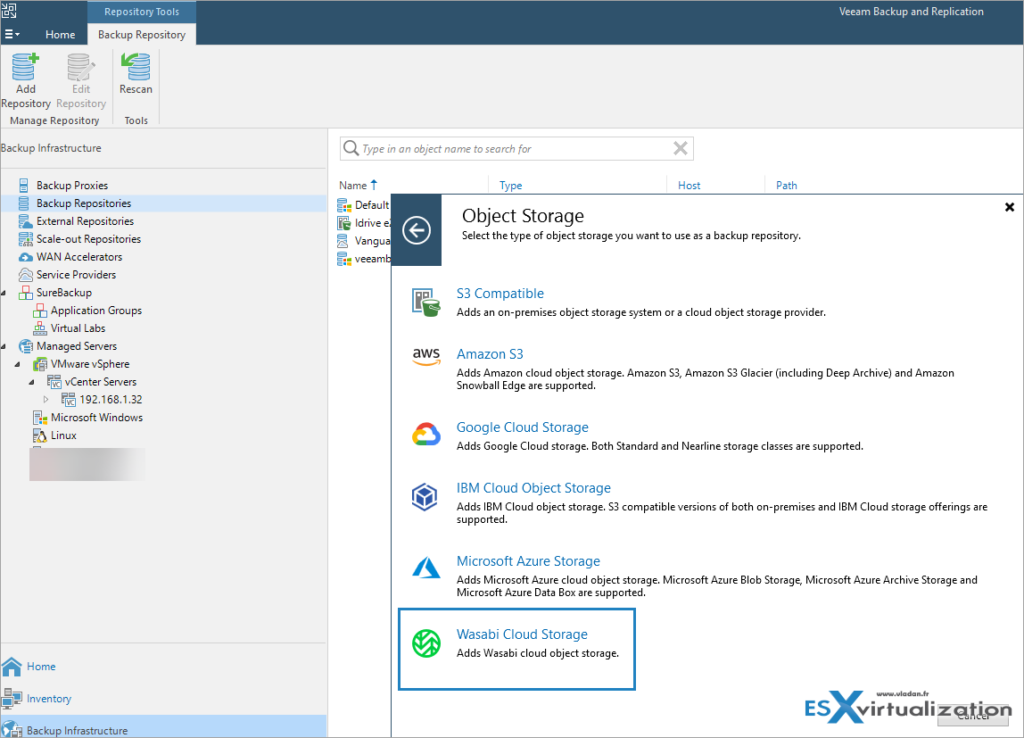Choose the Amazon S3 aws logo
The width and height of the screenshot is (1024, 738).
(427, 357)
